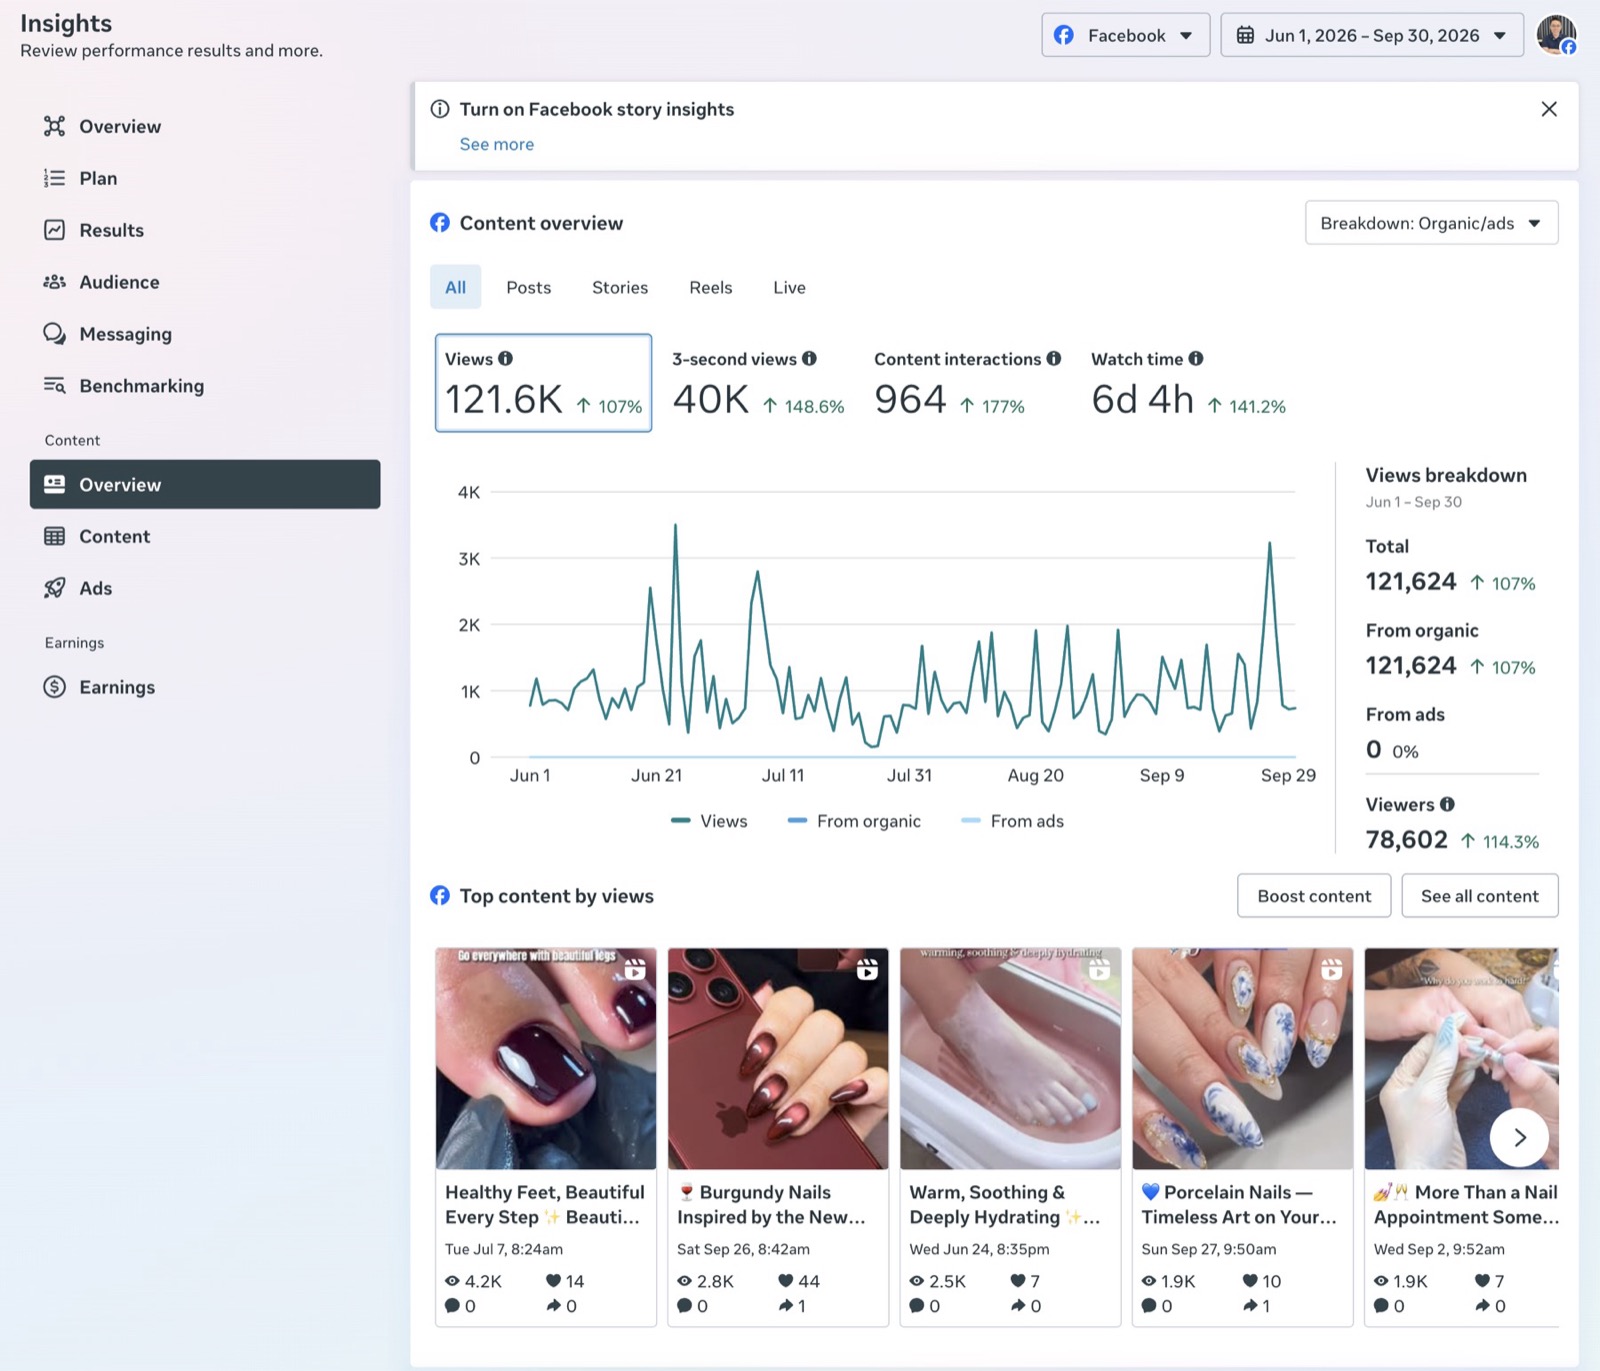
Task: Open Content Overview in the sidebar
Action: pyautogui.click(x=205, y=484)
